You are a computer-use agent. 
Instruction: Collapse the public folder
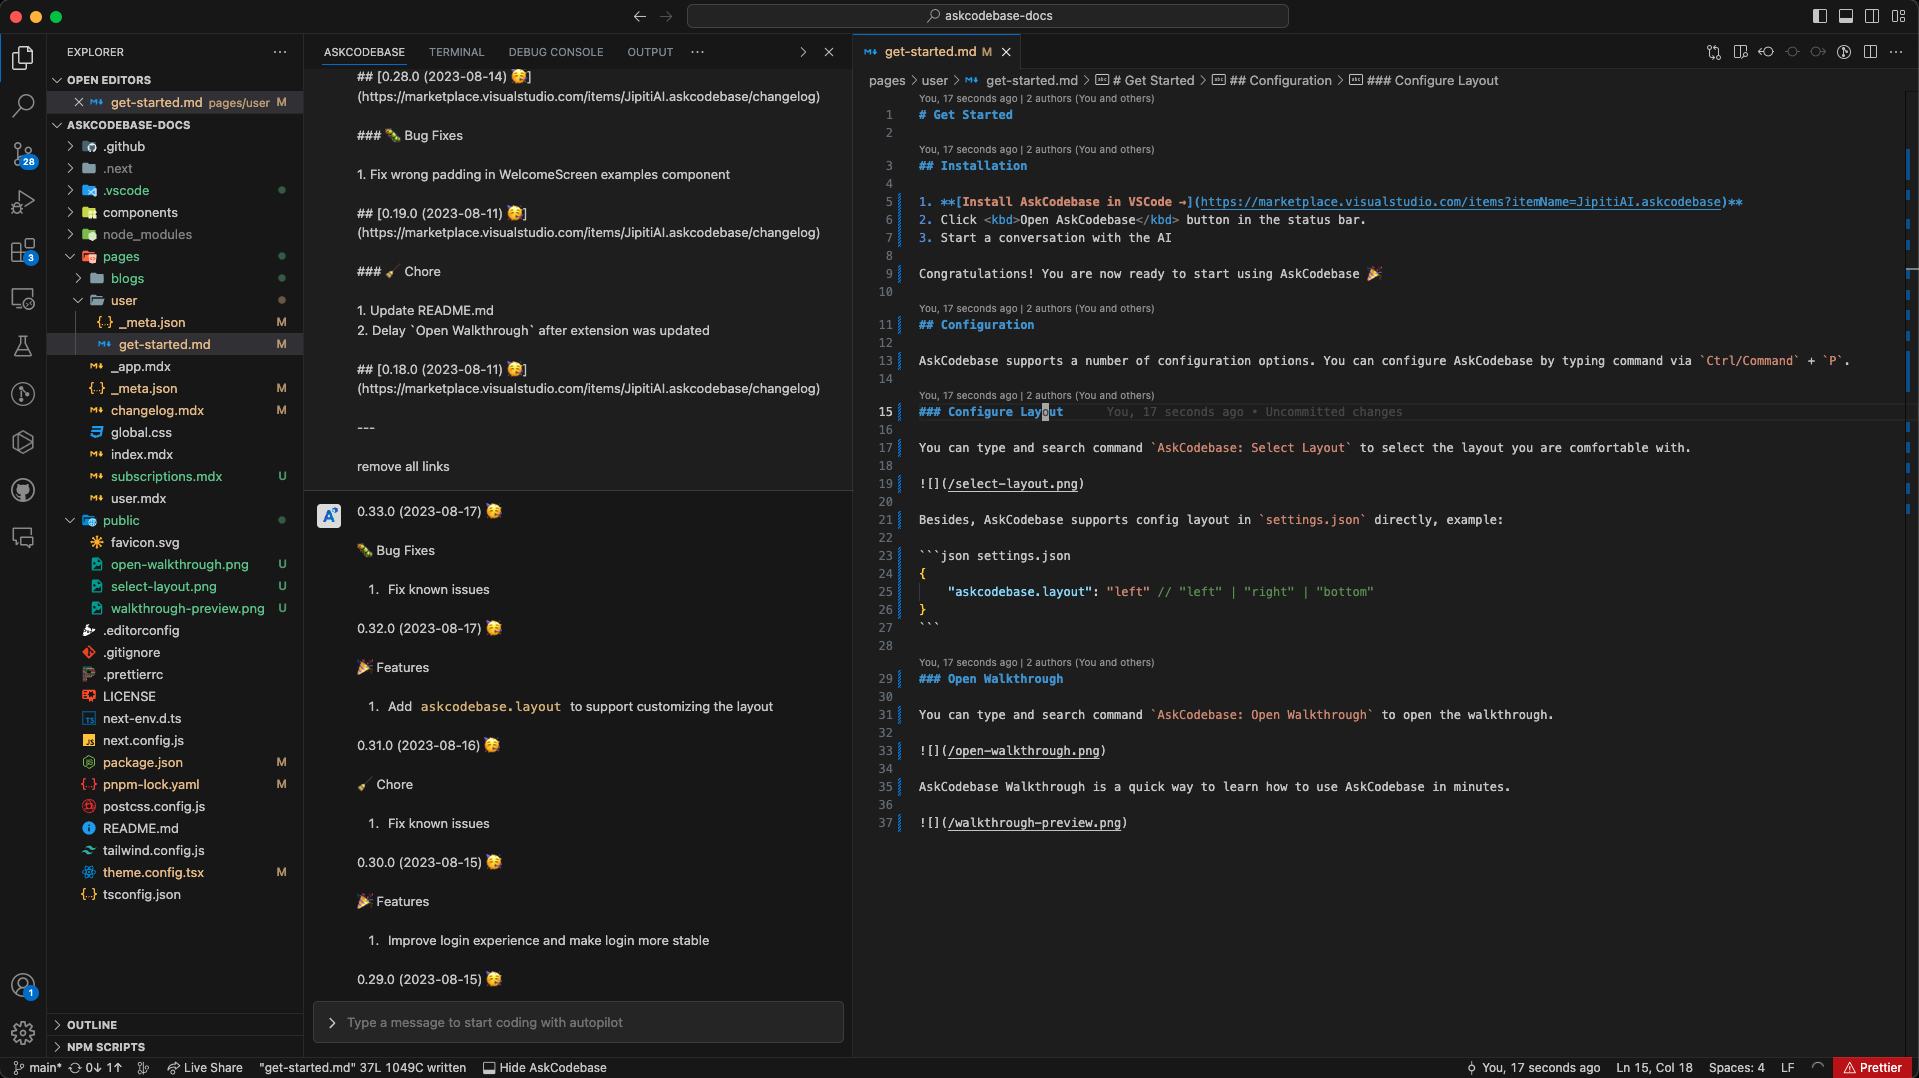click(121, 521)
